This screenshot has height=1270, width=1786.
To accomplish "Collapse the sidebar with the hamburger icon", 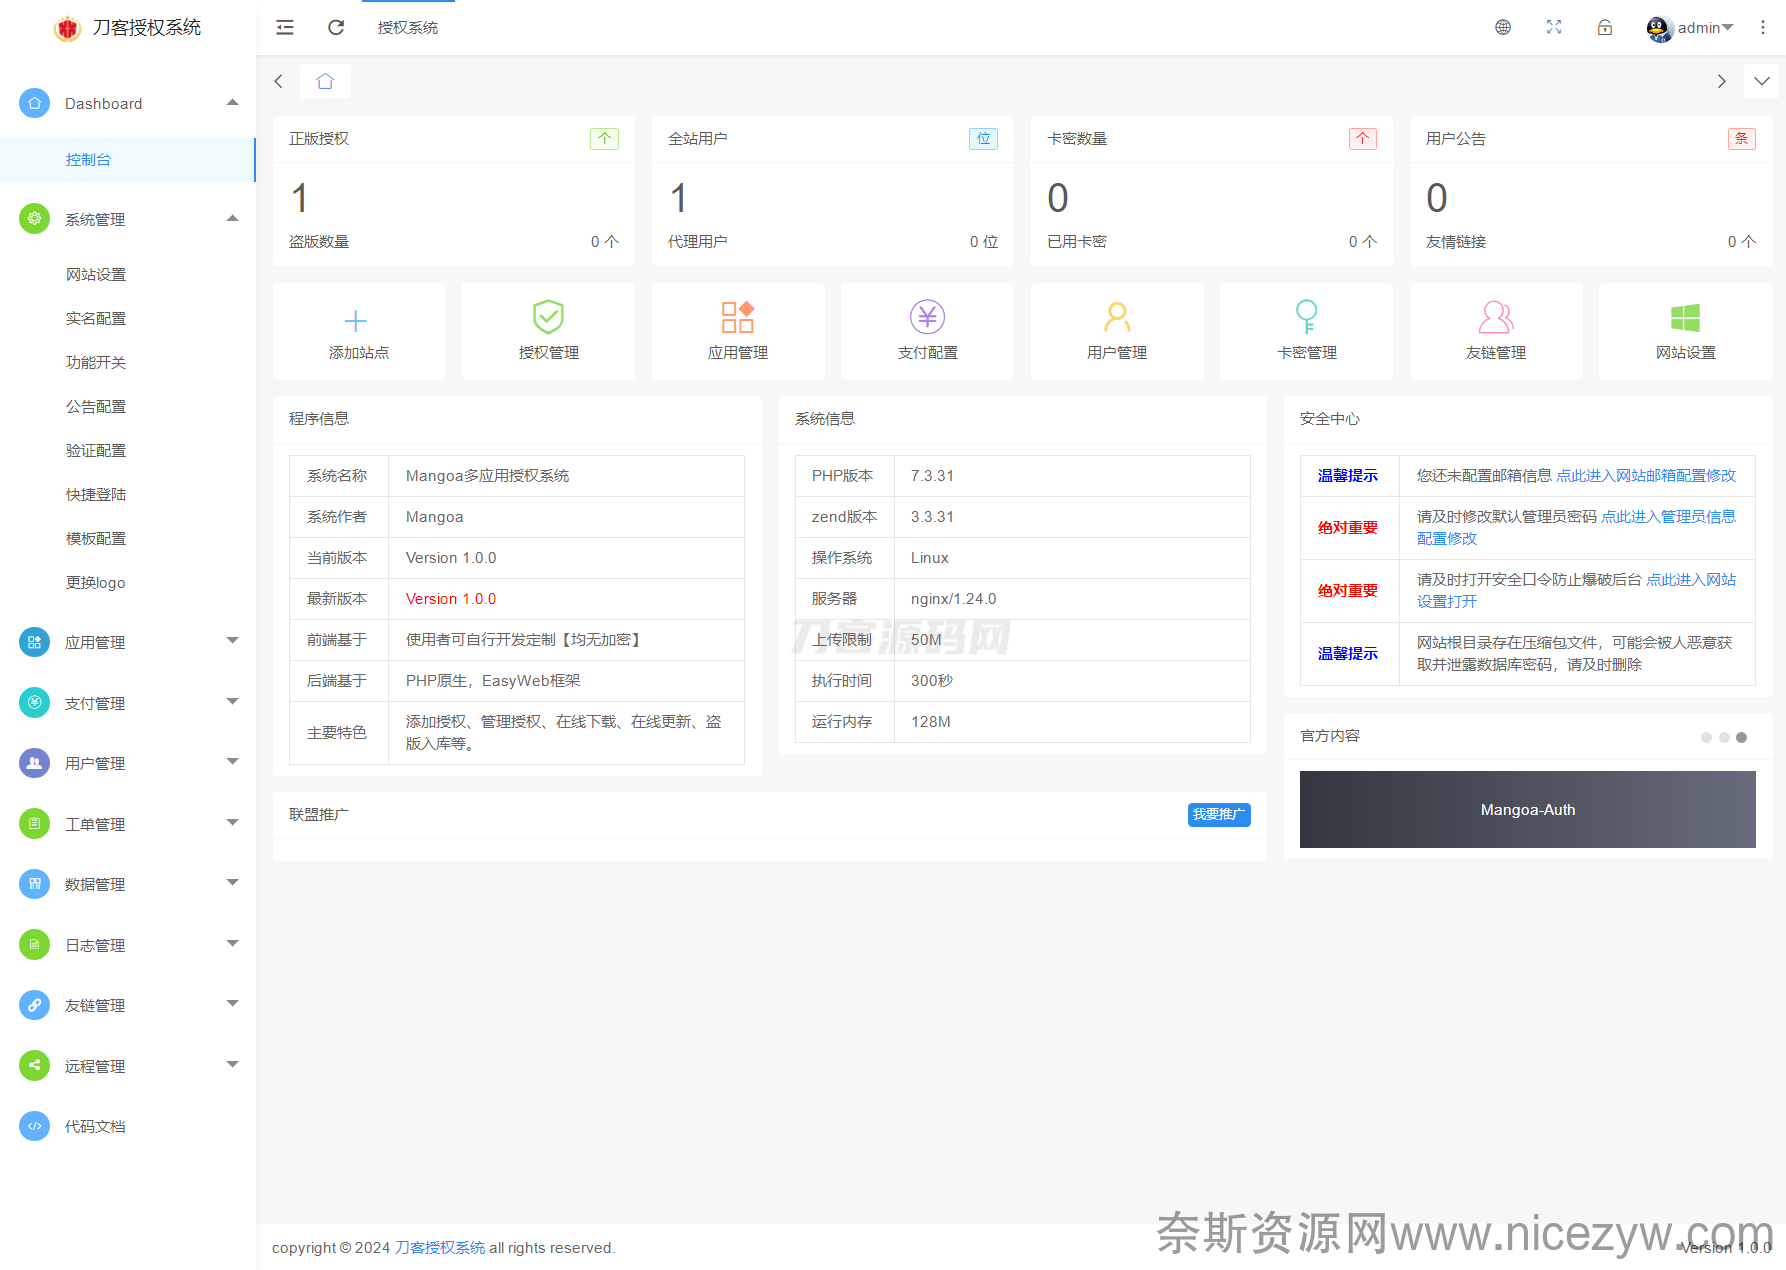I will 285,28.
